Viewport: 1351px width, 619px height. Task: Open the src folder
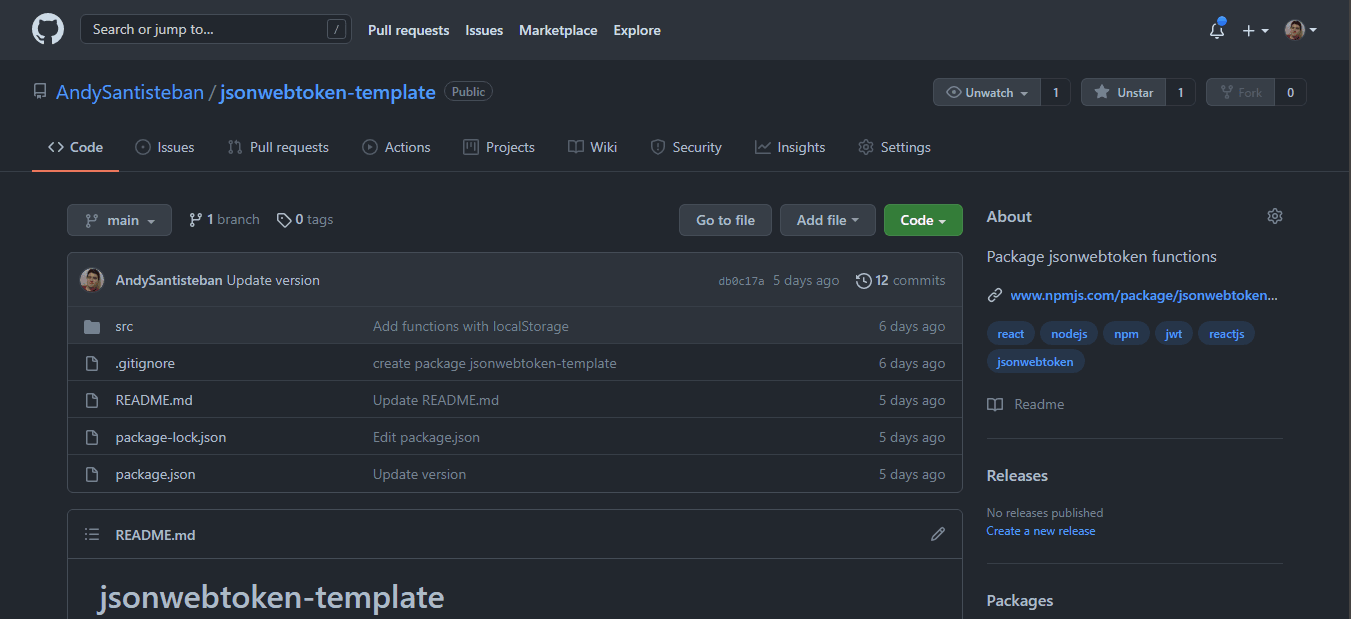124,326
